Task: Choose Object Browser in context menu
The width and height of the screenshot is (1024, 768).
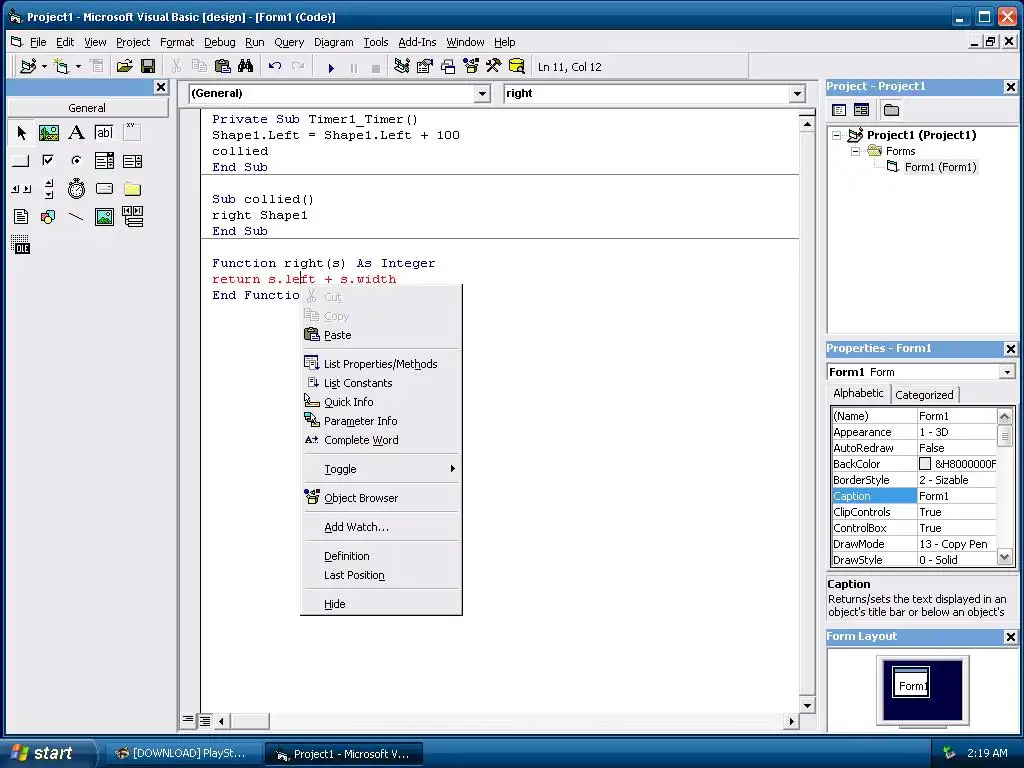Action: pyautogui.click(x=381, y=498)
